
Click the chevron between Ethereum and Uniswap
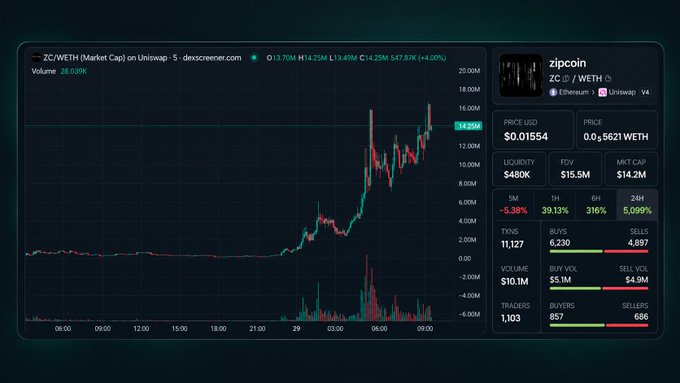point(593,92)
